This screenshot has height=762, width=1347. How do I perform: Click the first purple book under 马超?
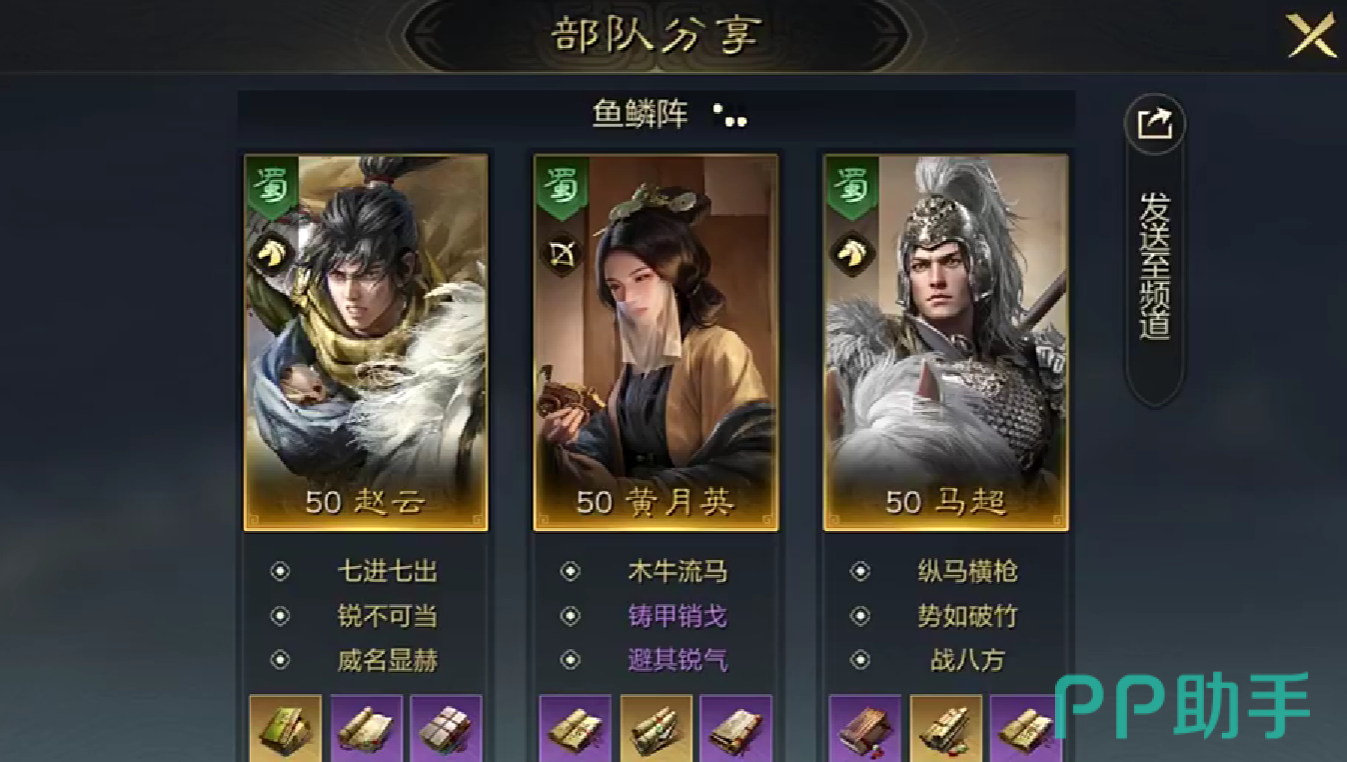point(865,729)
